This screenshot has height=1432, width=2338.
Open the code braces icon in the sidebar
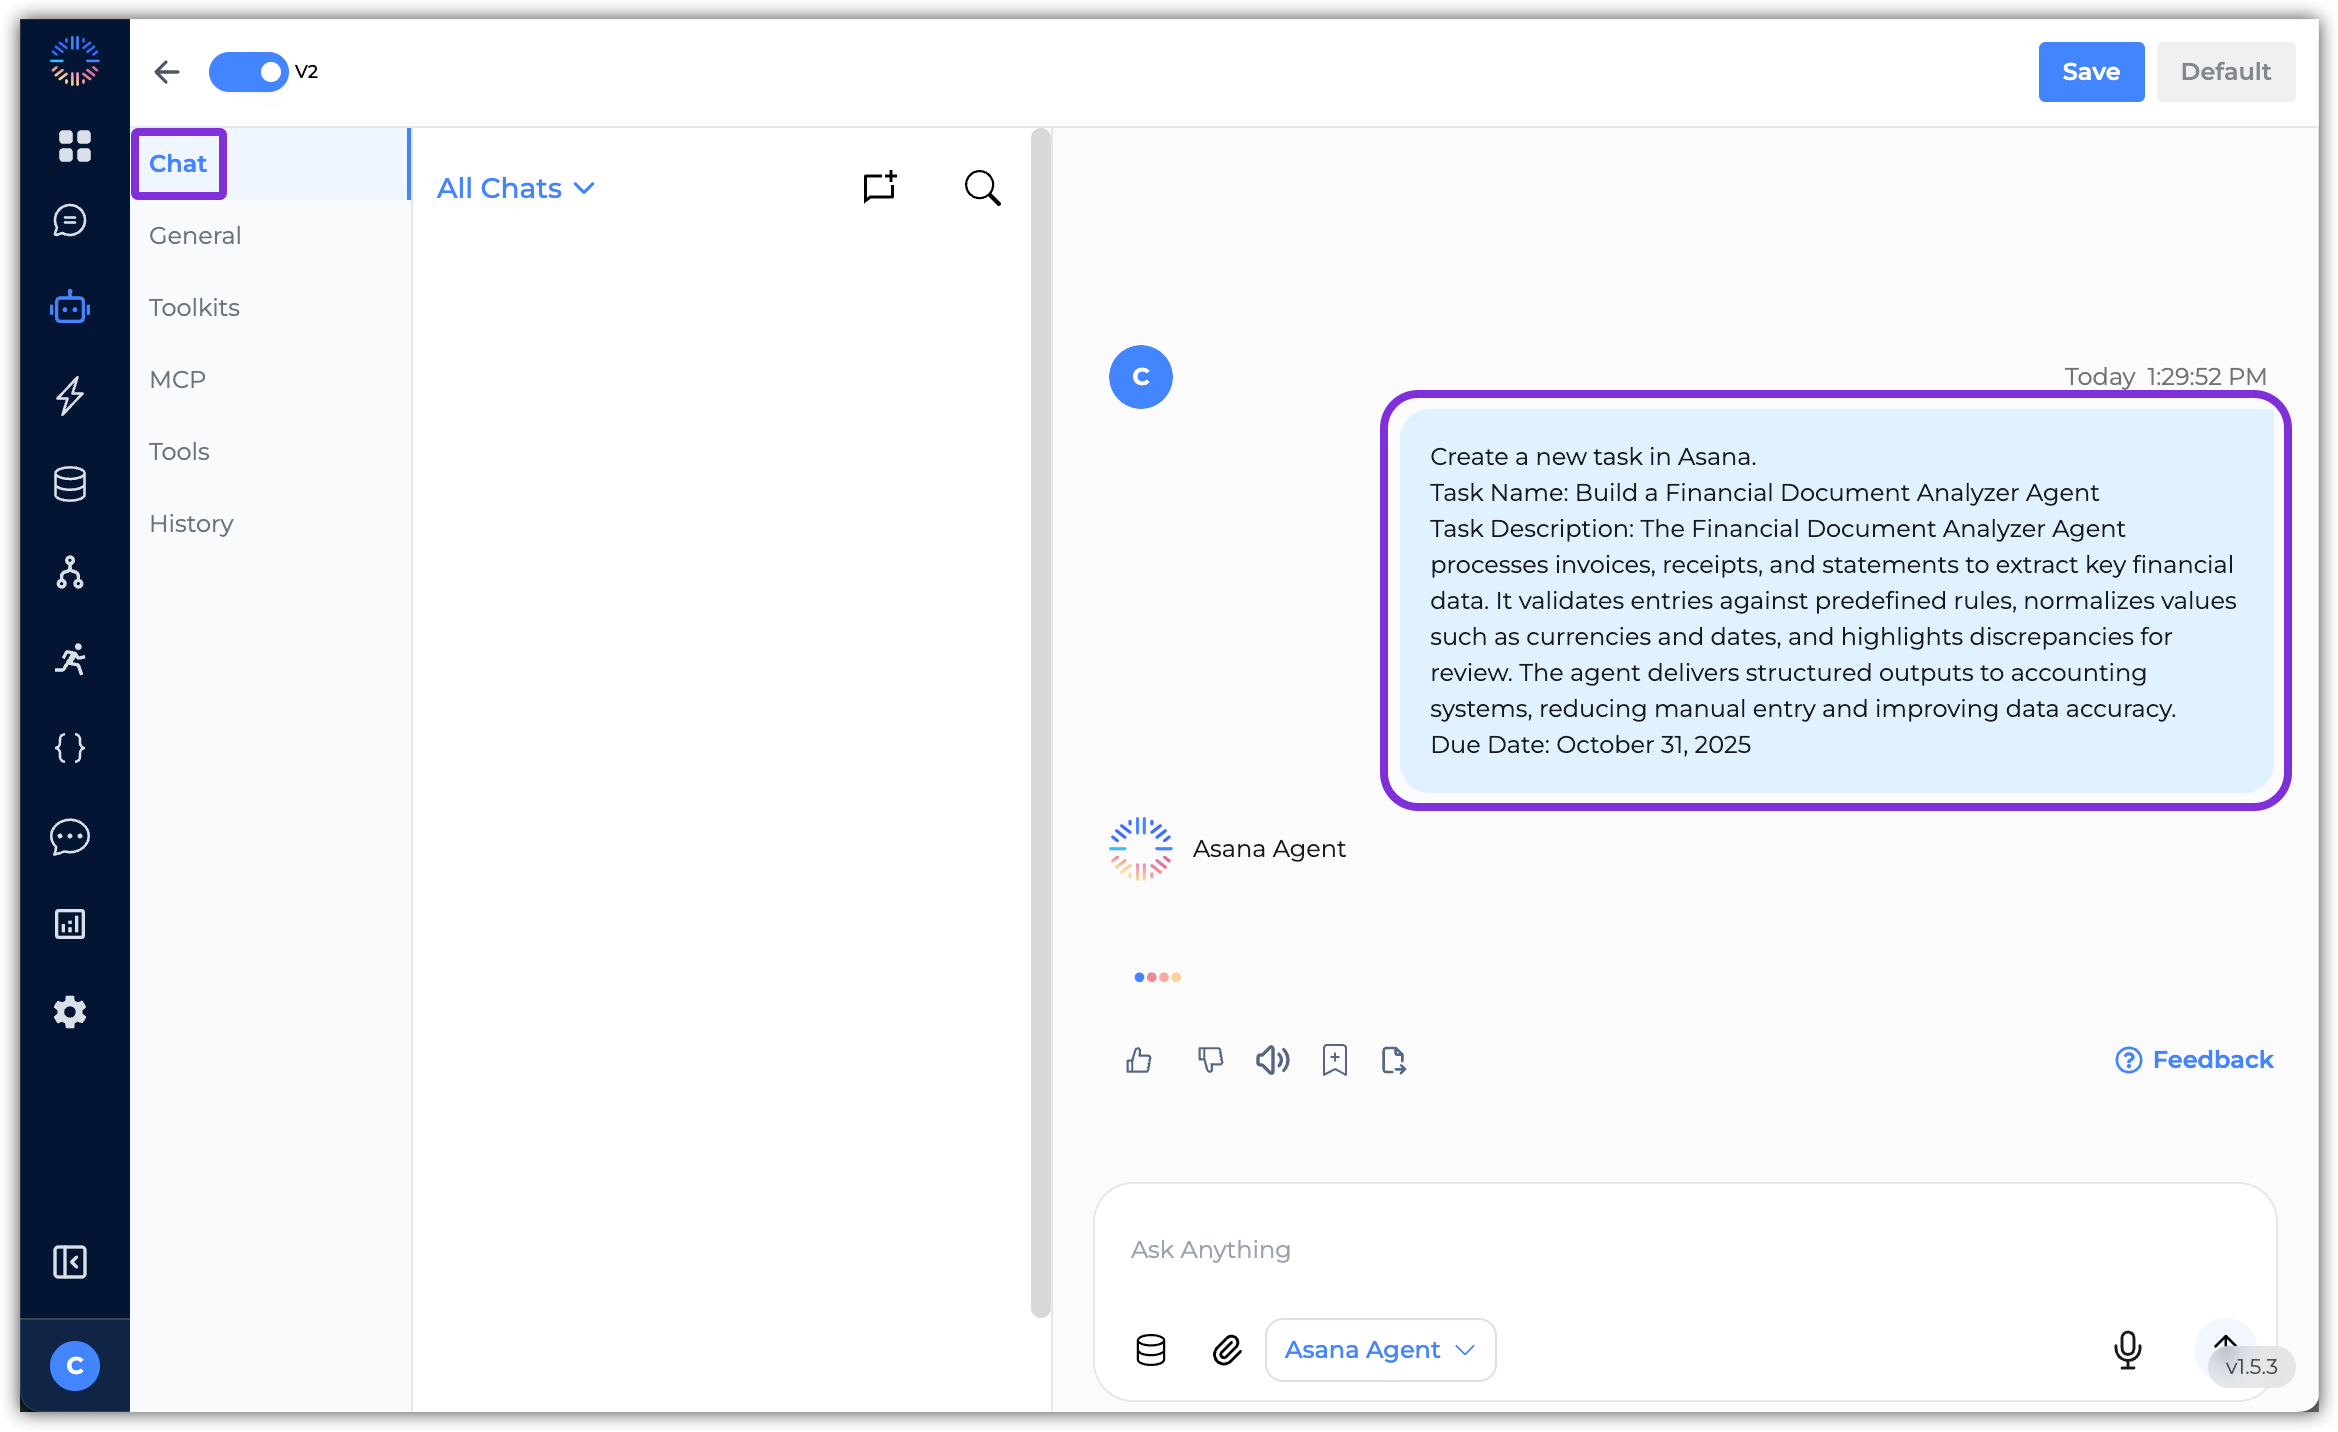tap(70, 747)
